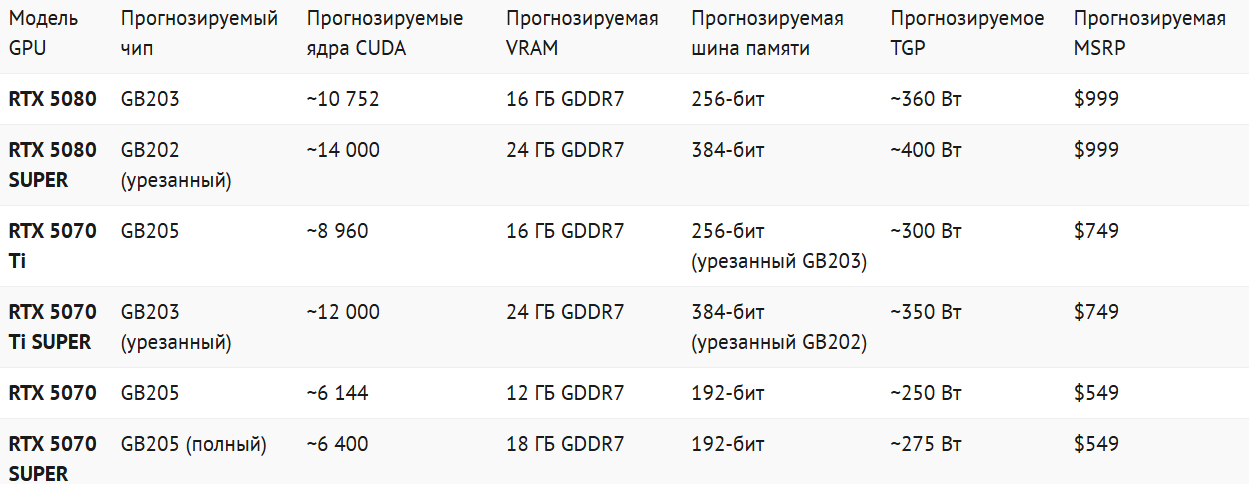
Task: Click the 'GB202 (урезанный)' chip cell
Action: 176,165
